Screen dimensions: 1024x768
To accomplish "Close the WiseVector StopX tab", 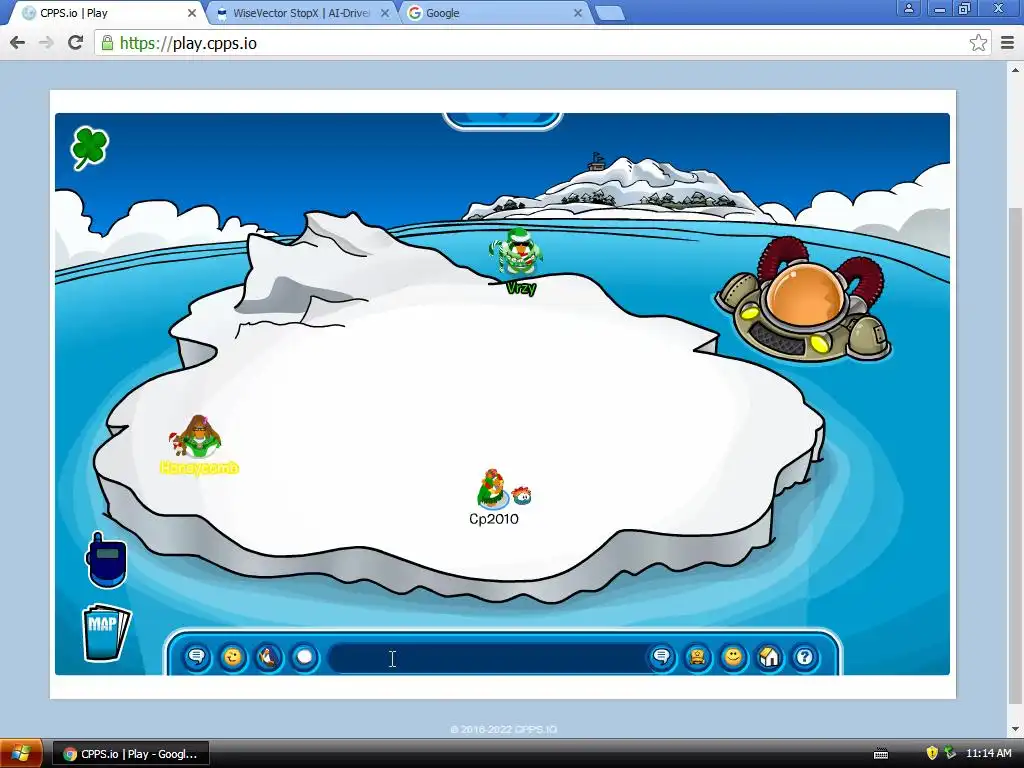I will [x=385, y=13].
